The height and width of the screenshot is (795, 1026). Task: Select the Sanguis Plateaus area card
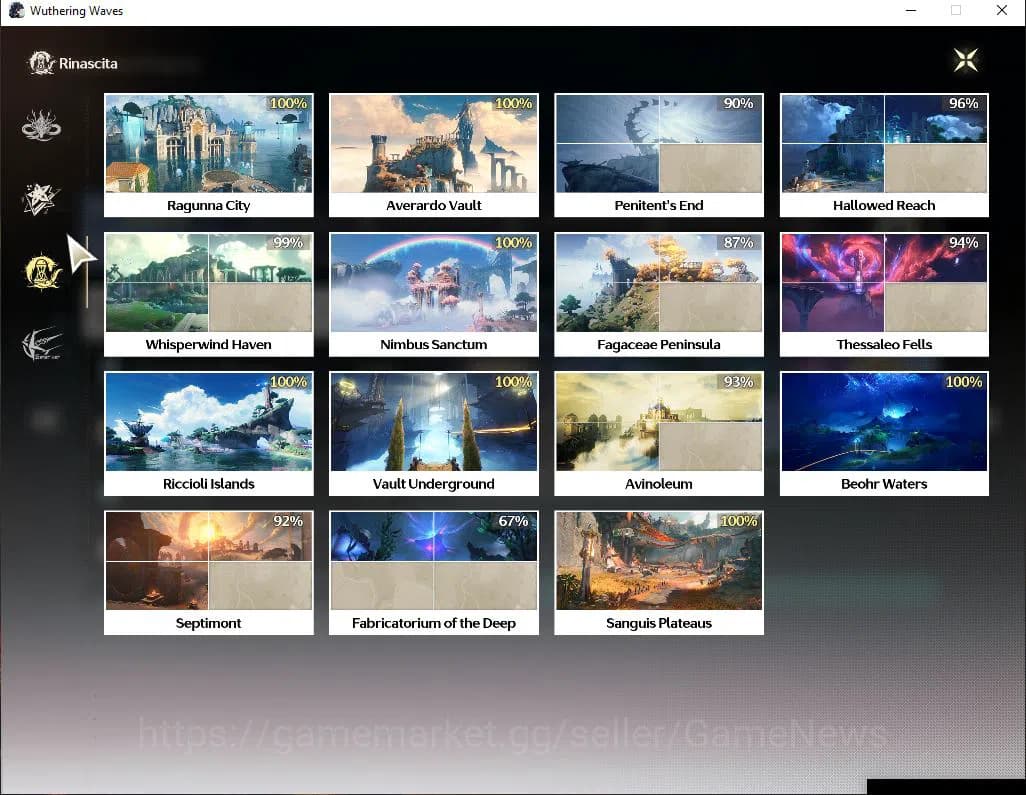(659, 572)
